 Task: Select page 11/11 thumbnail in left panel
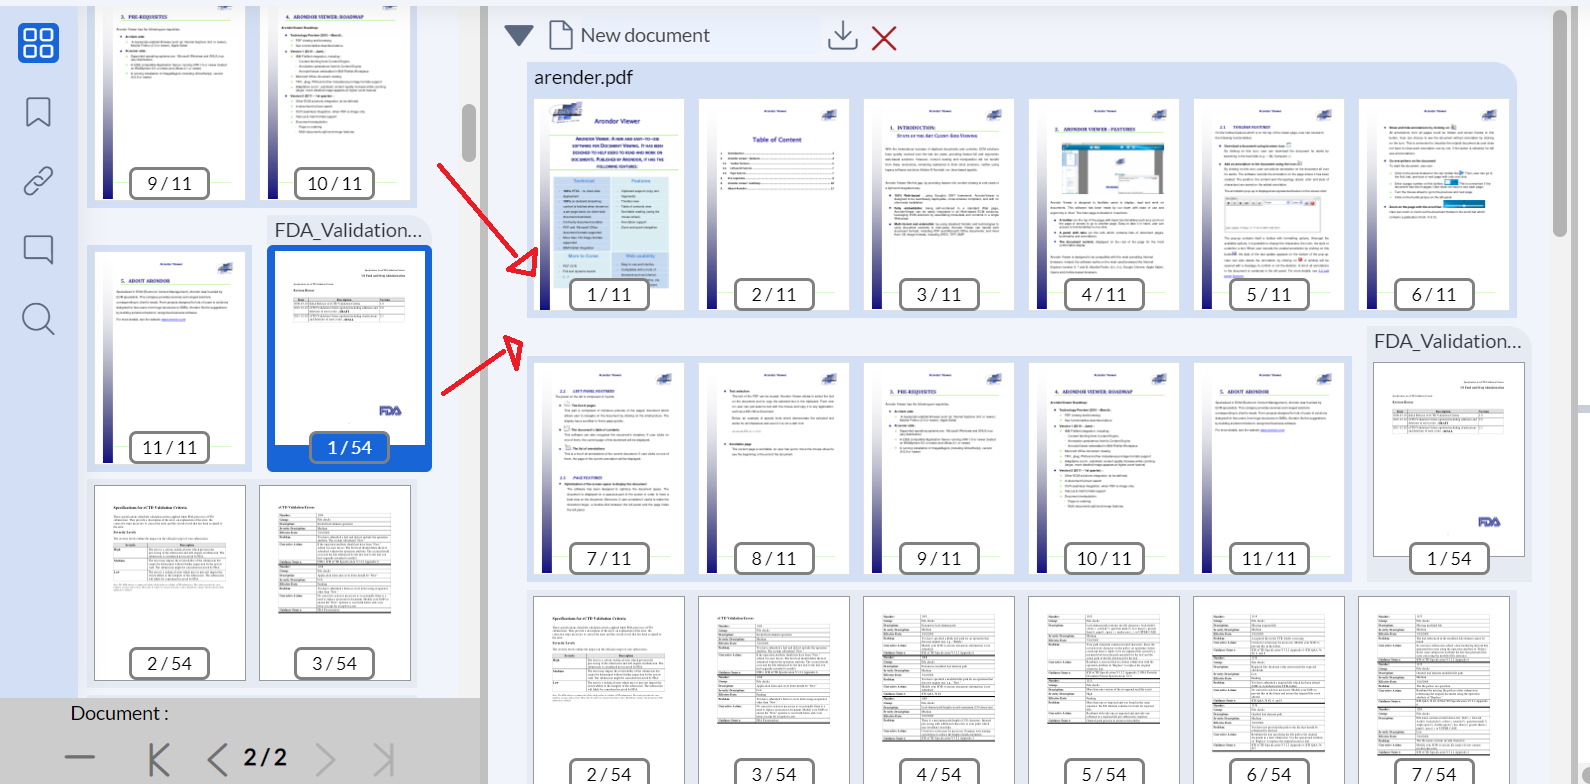coord(170,358)
